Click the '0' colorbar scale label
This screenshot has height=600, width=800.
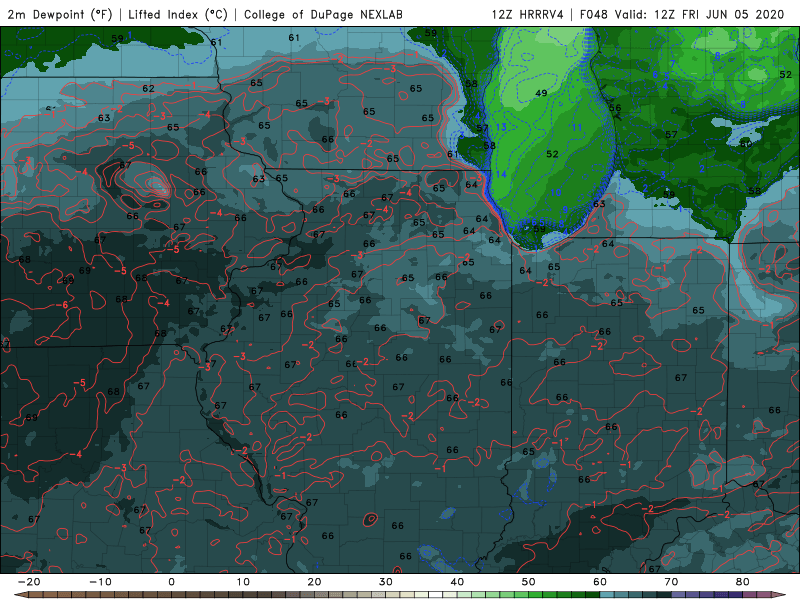pos(171,582)
